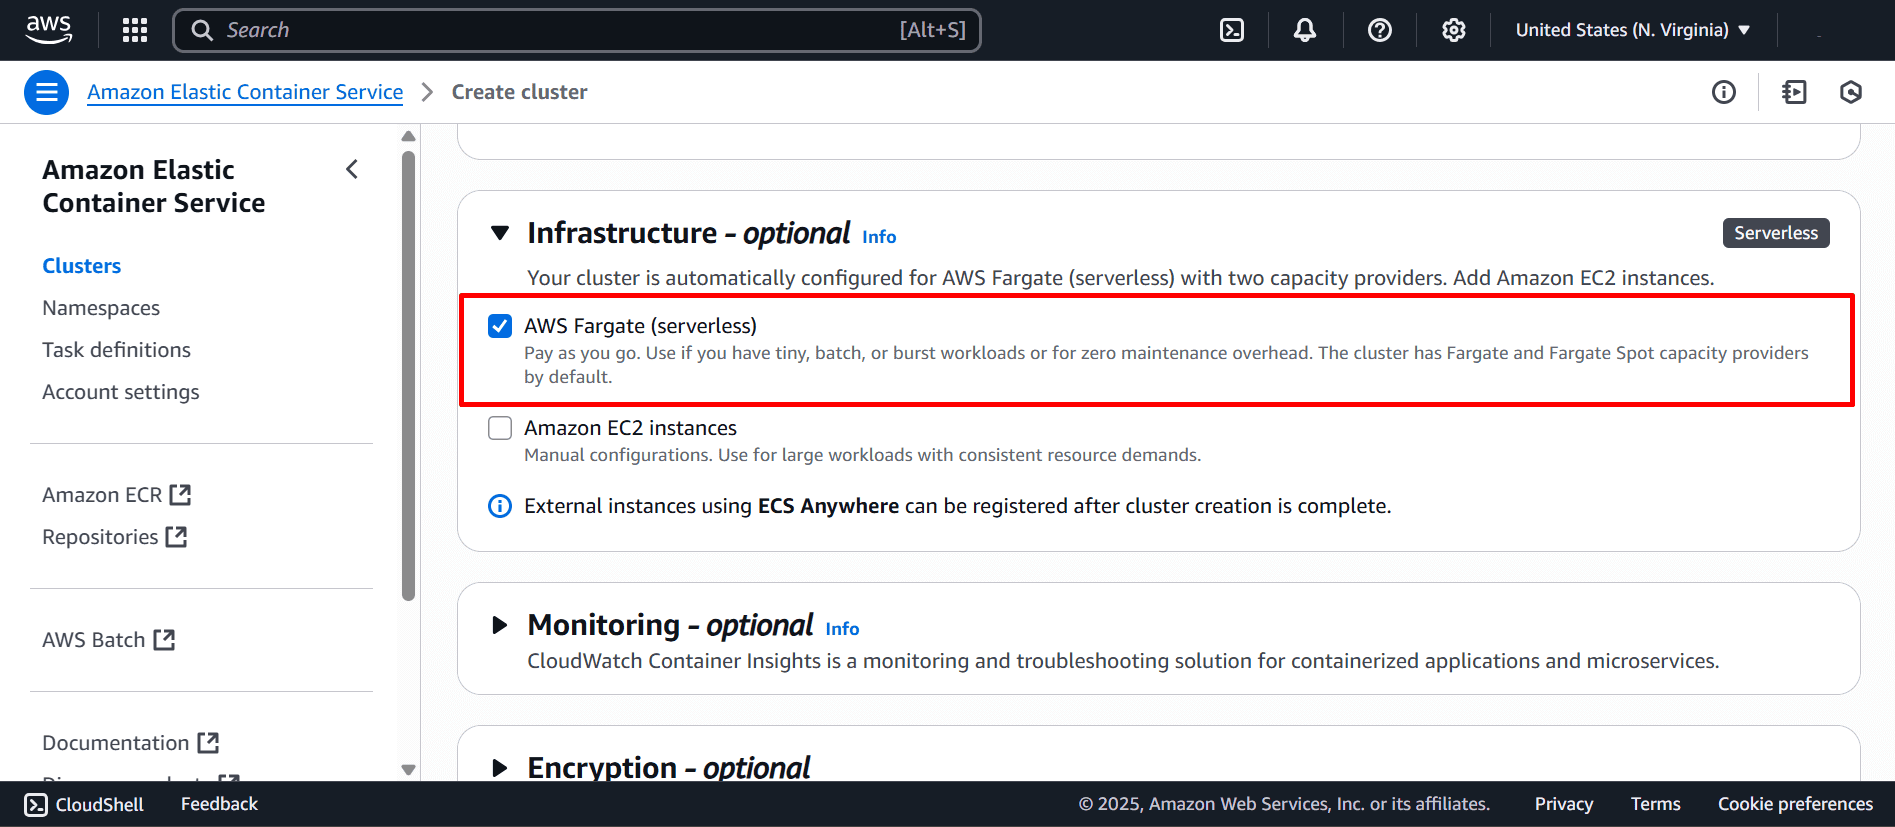The image size is (1895, 827).
Task: Open Namespaces in the side navigation
Action: [x=101, y=308]
